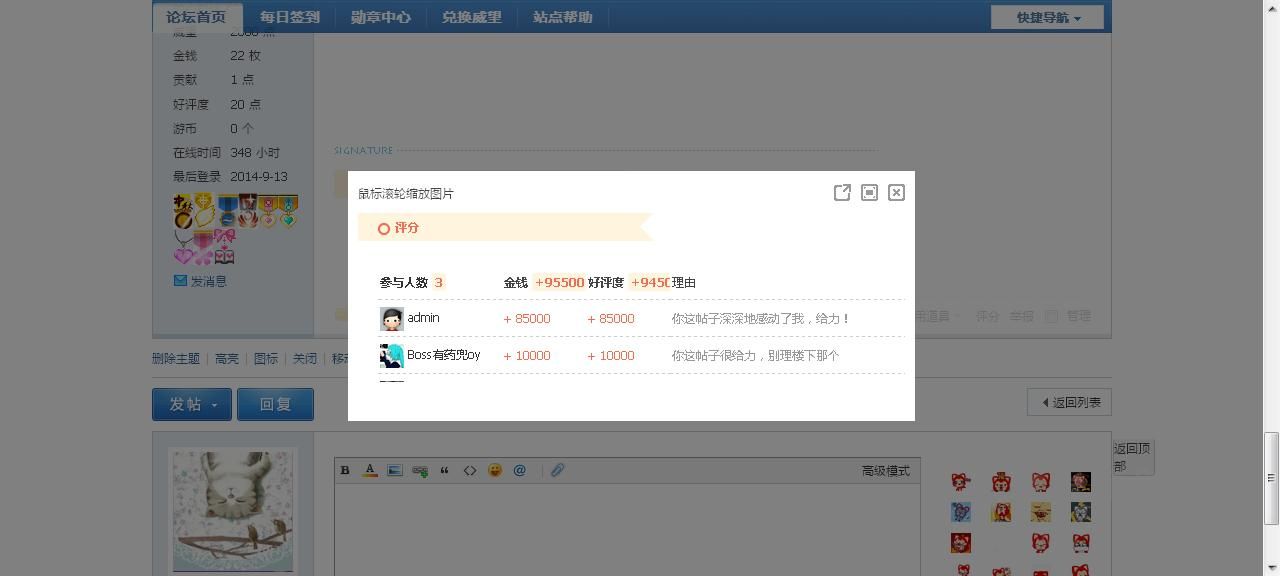Close the image viewer popup
Viewport: 1280px width, 576px height.
pyautogui.click(x=896, y=193)
